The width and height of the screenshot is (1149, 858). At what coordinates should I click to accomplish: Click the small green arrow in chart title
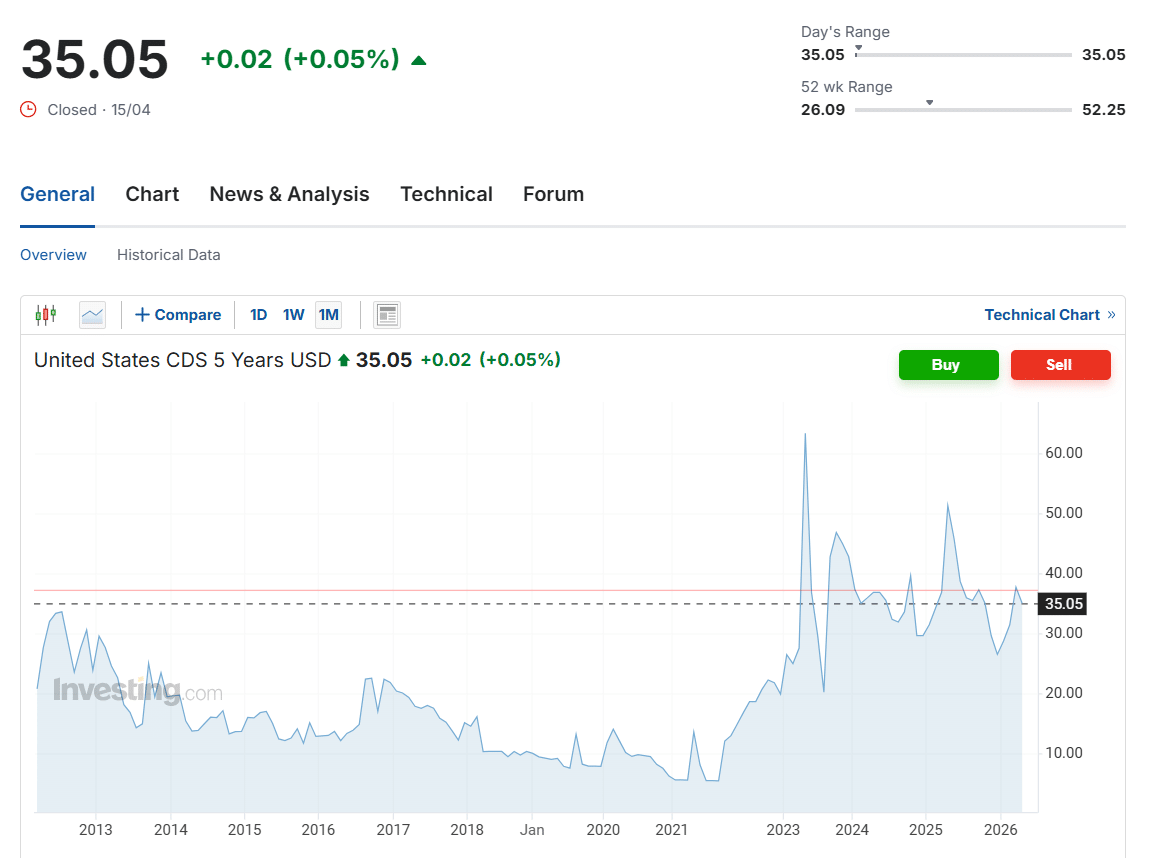pyautogui.click(x=344, y=360)
